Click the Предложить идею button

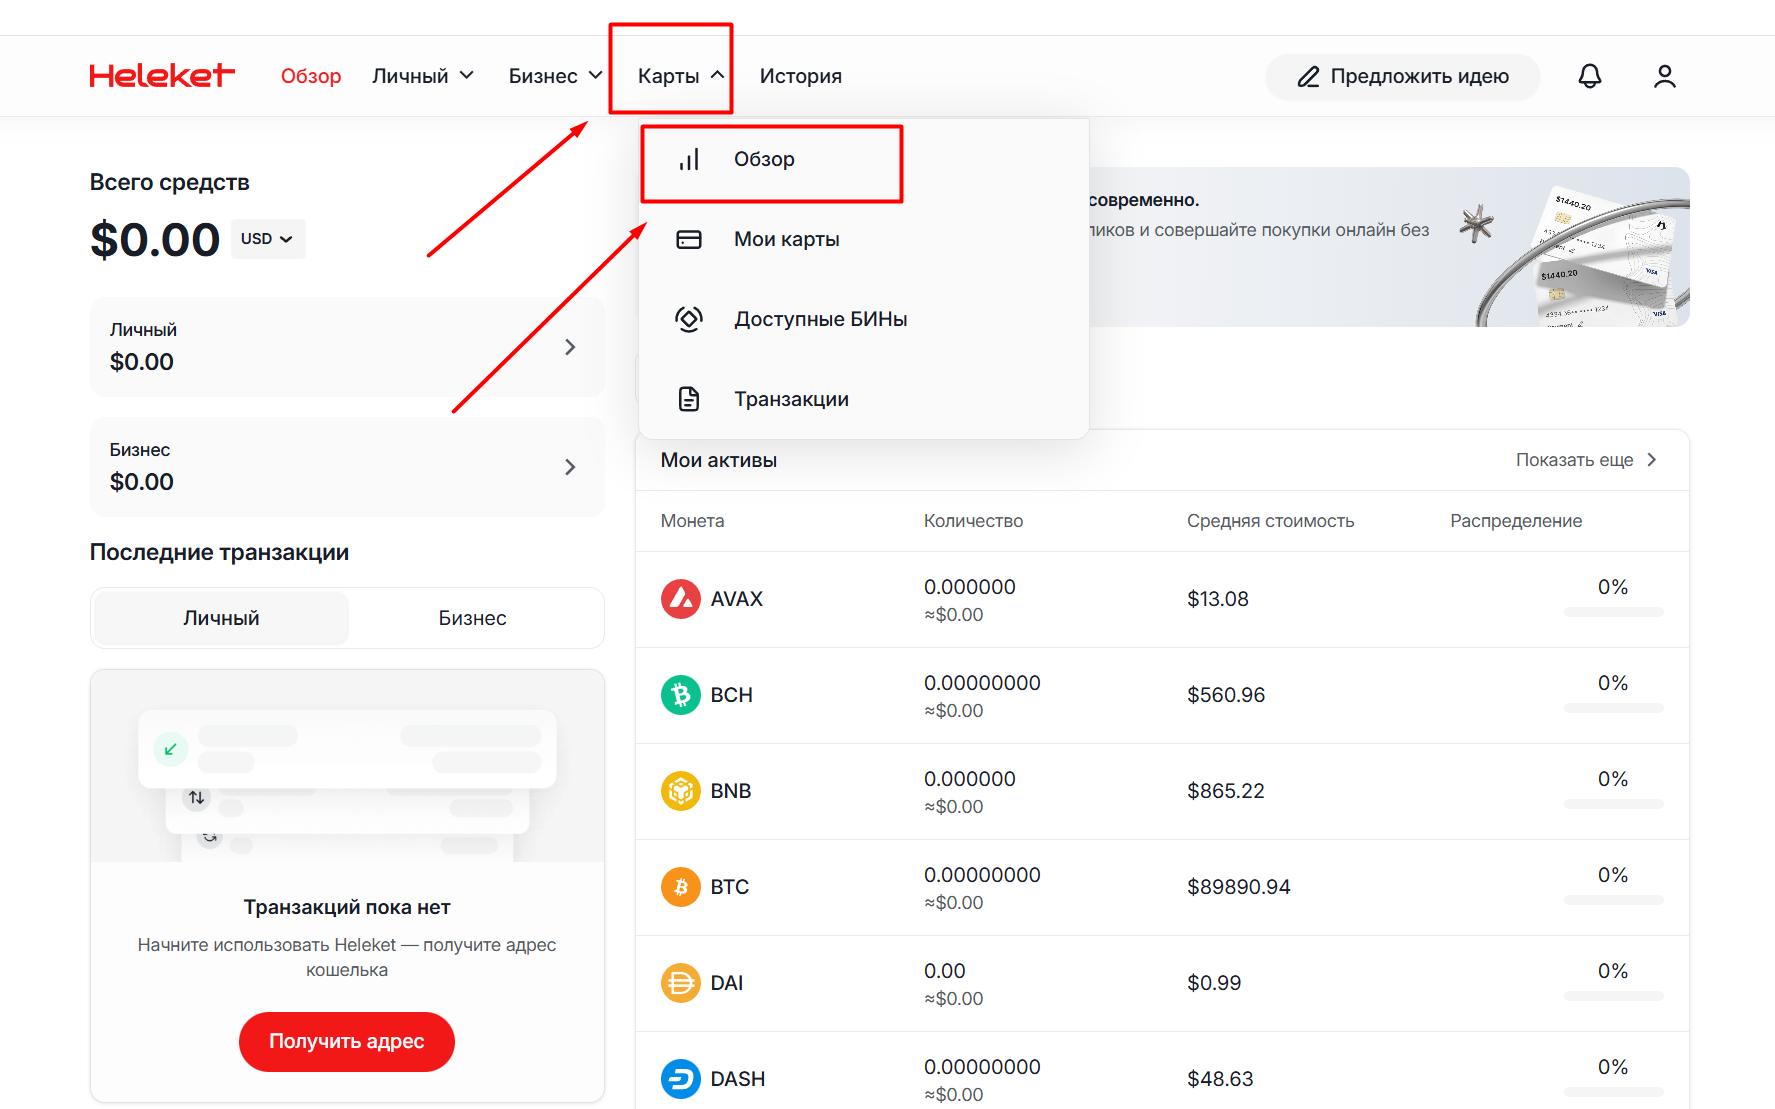pyautogui.click(x=1402, y=77)
